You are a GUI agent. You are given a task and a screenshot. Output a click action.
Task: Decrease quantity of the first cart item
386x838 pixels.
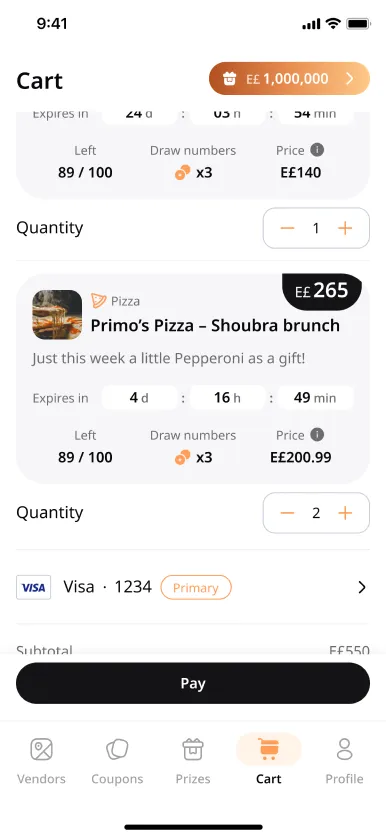pyautogui.click(x=288, y=228)
